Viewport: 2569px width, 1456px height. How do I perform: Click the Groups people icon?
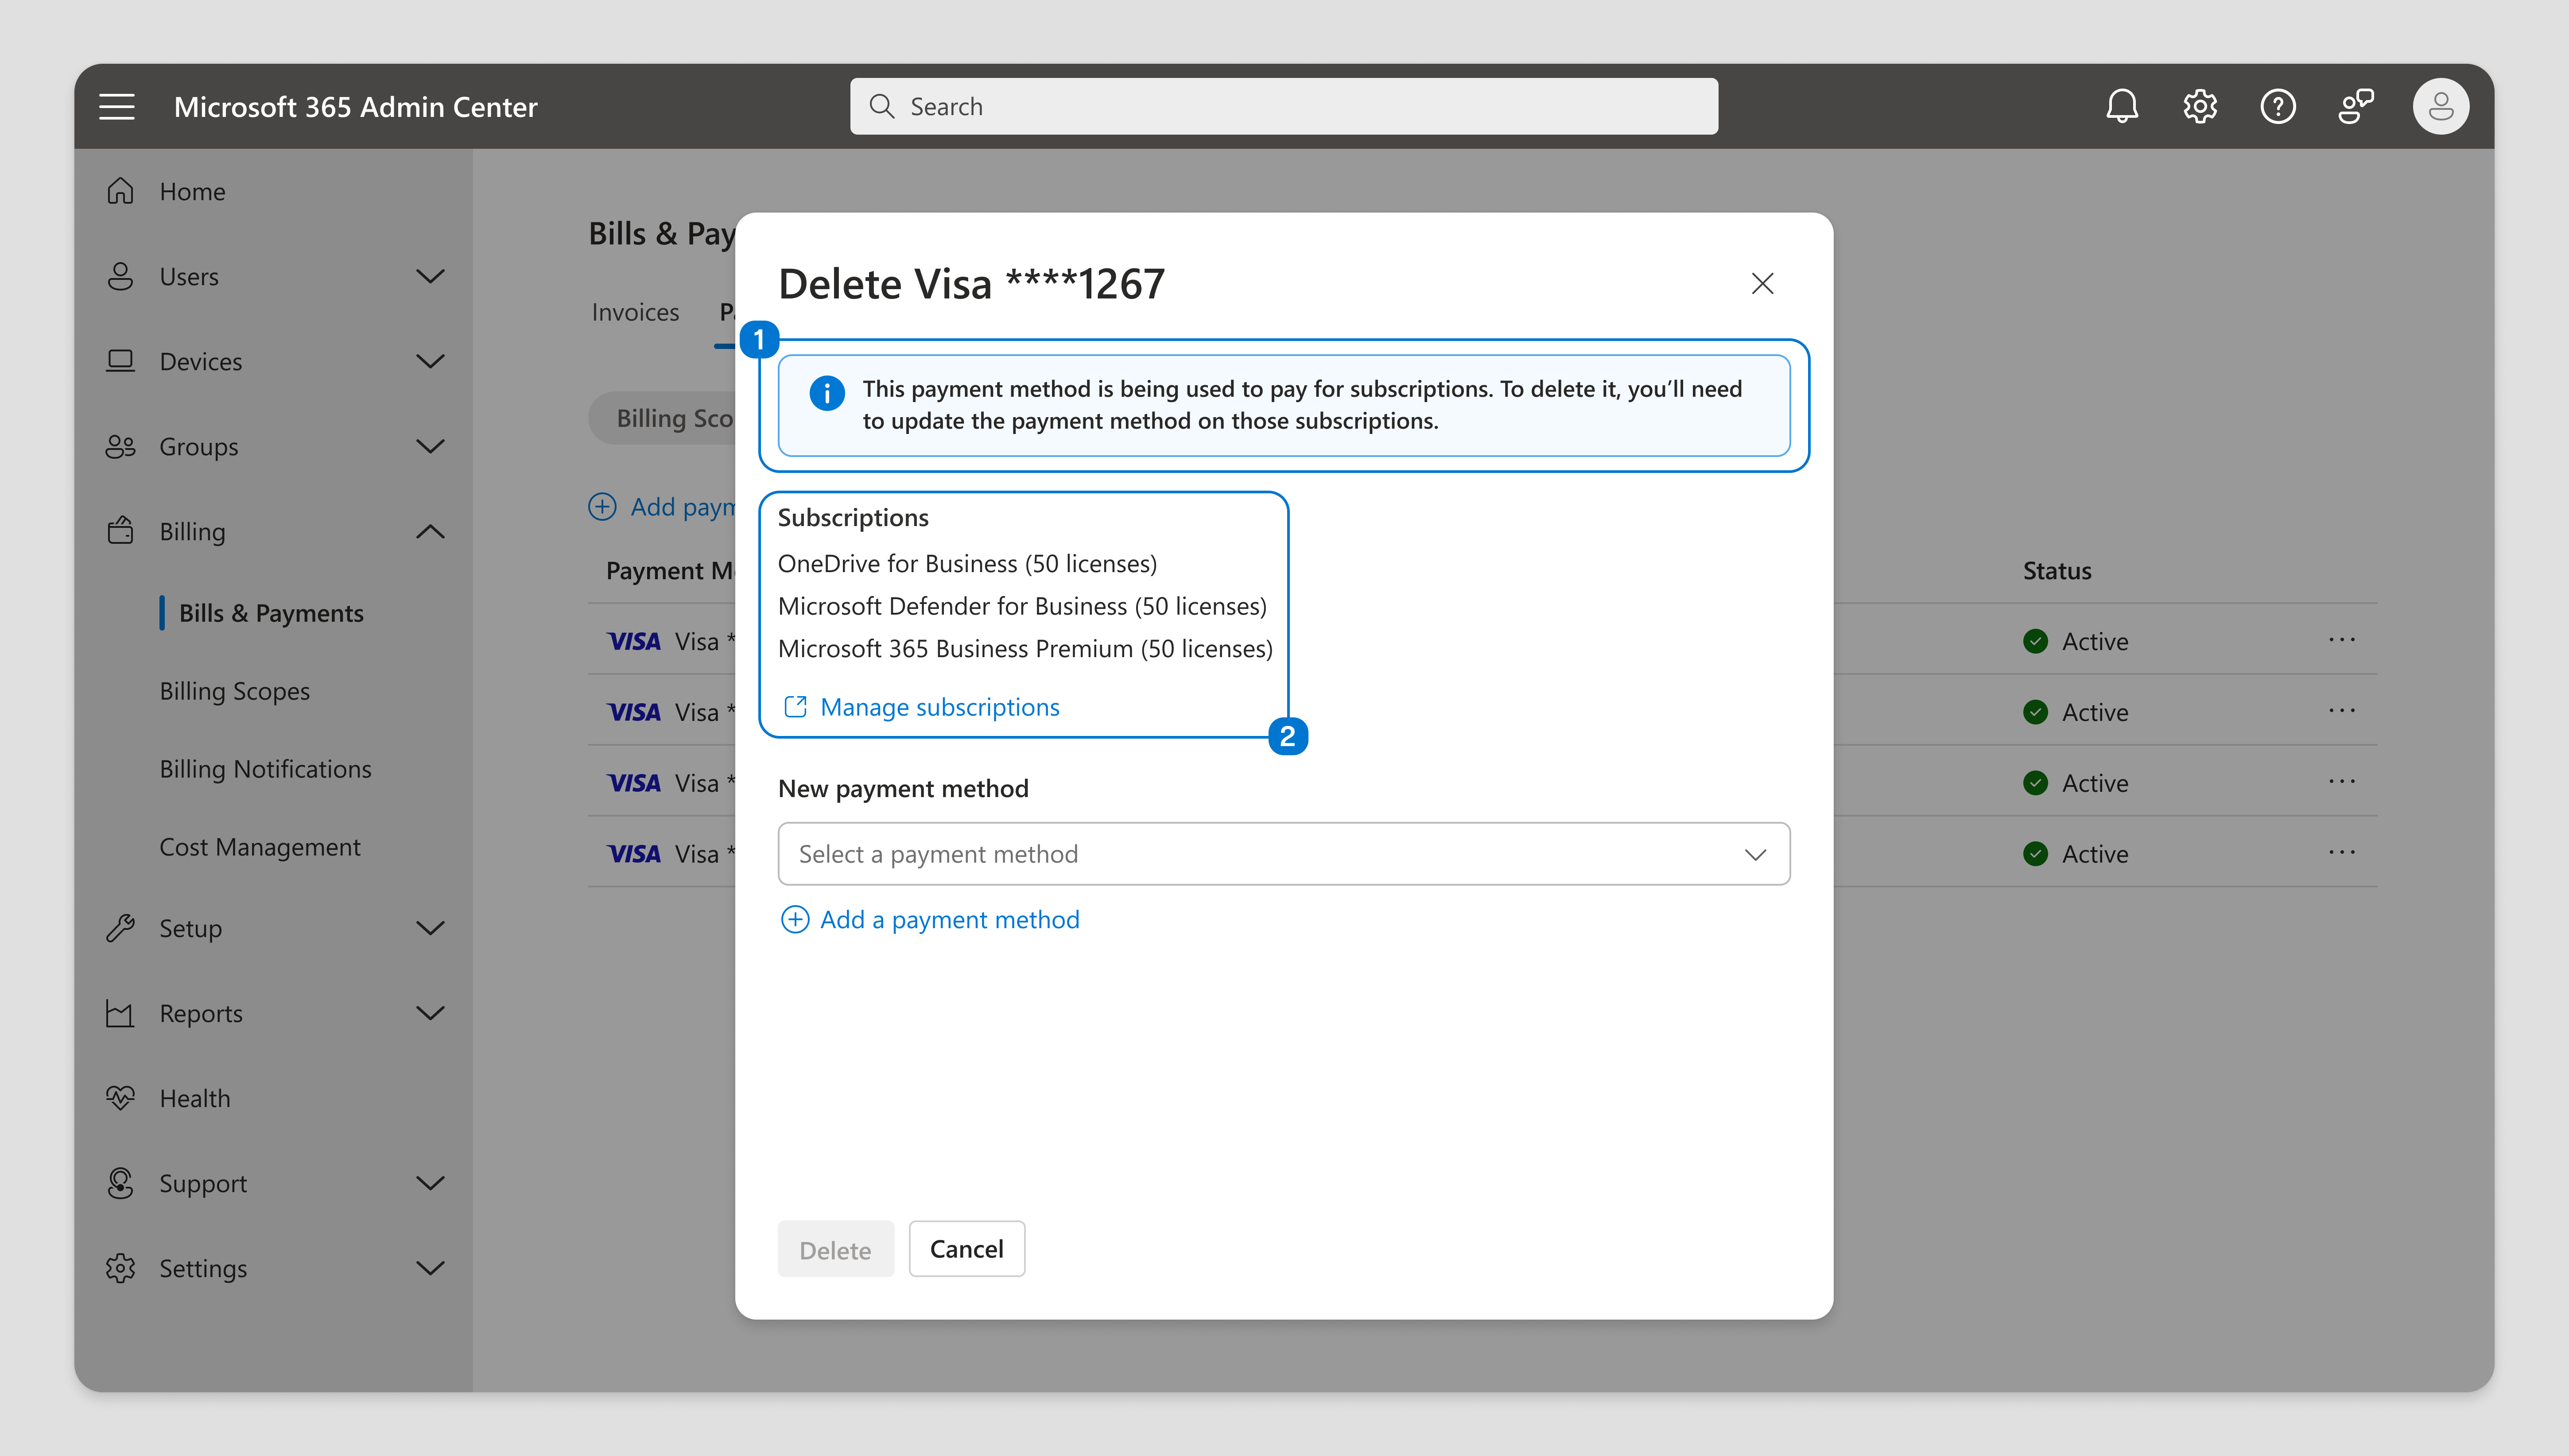pos(120,446)
